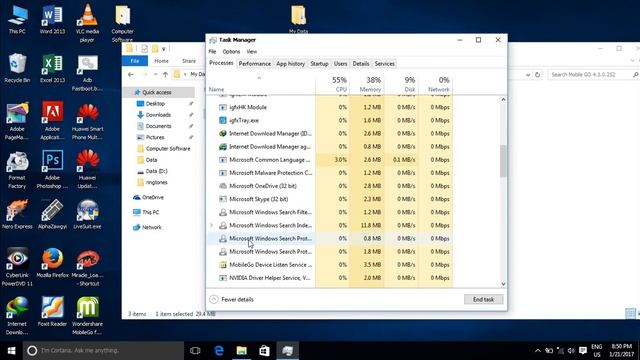Launch Adobe Photoshop desktop shortcut
Image resolution: width=640 pixels, height=360 pixels.
[52, 170]
